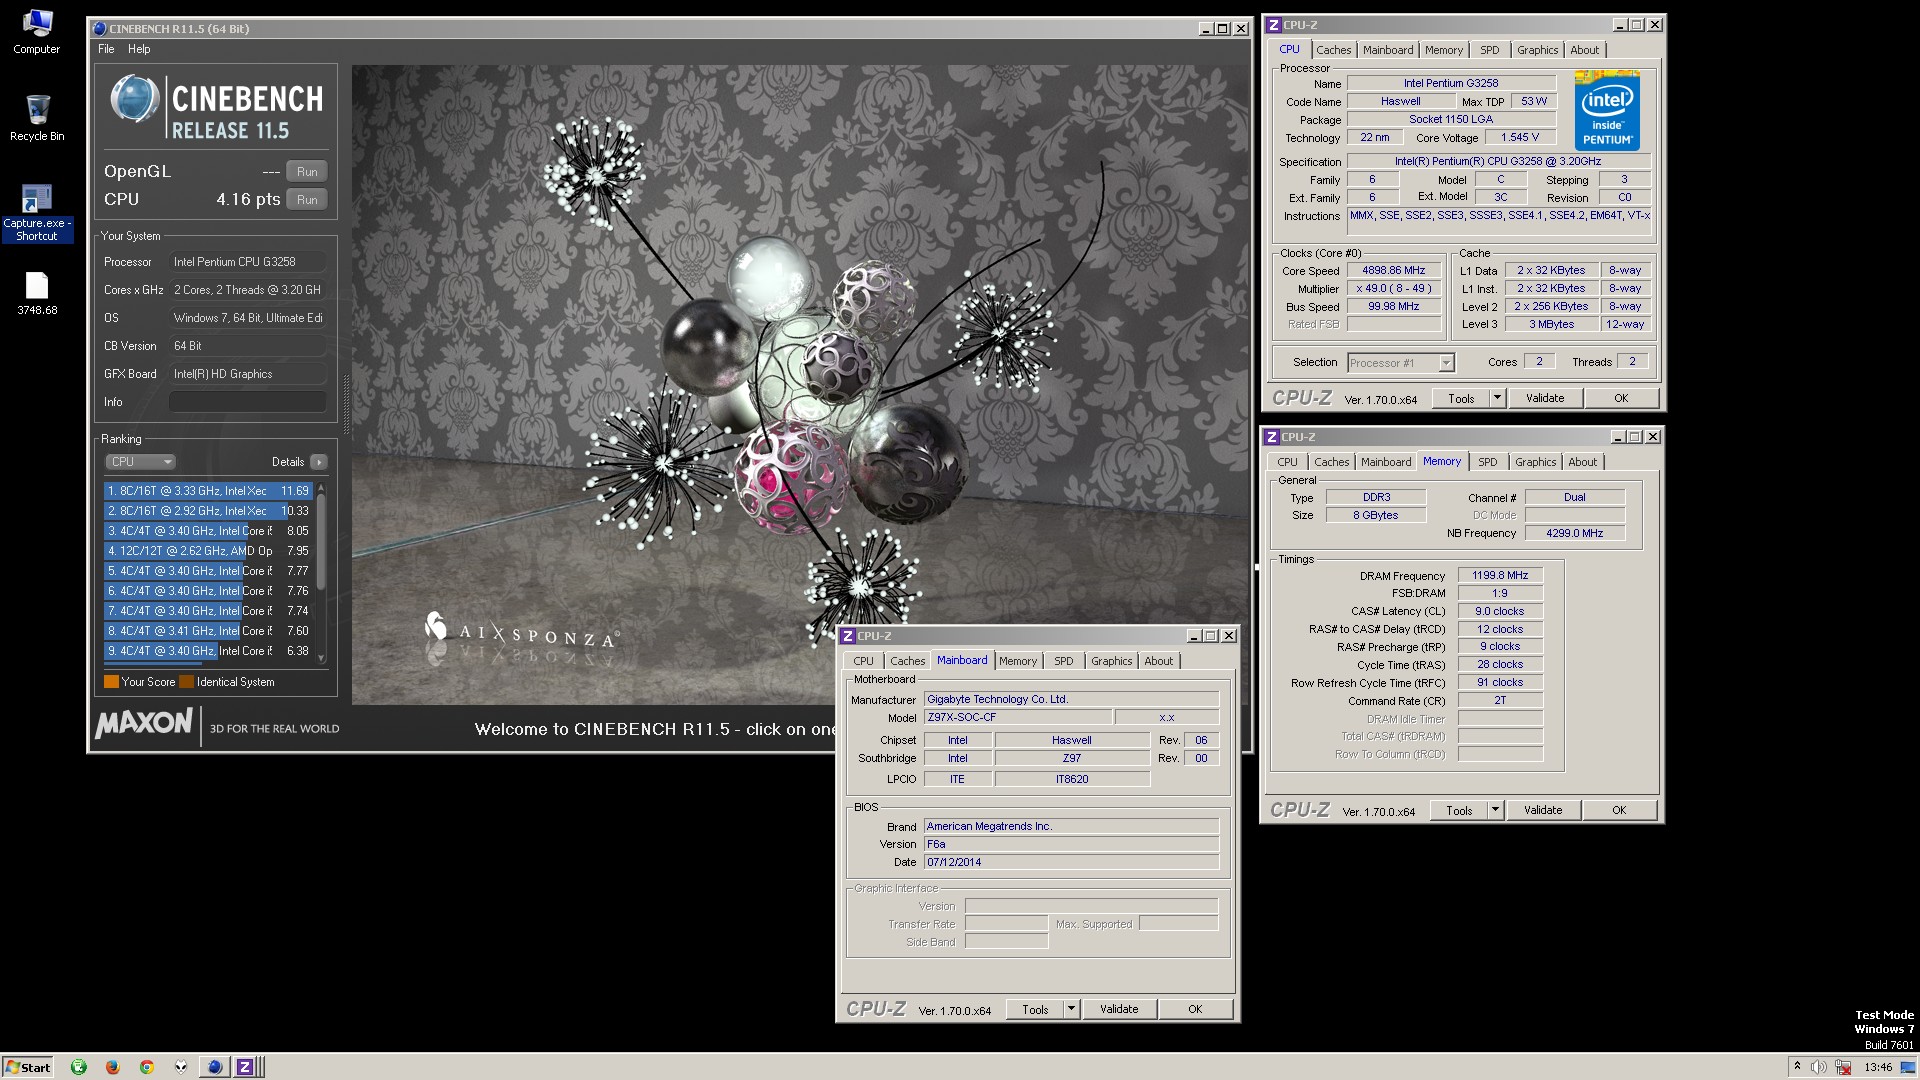Screen dimensions: 1920x1080
Task: Open Processor #1 selection dropdown
Action: click(x=1400, y=363)
